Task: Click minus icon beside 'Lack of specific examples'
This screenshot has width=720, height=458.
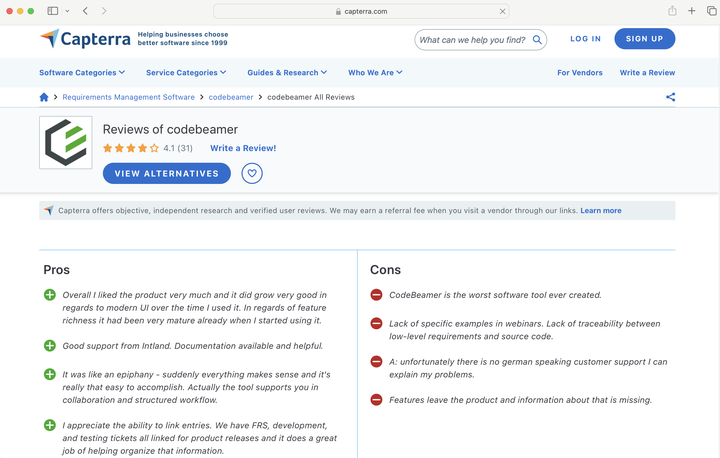Action: (376, 323)
